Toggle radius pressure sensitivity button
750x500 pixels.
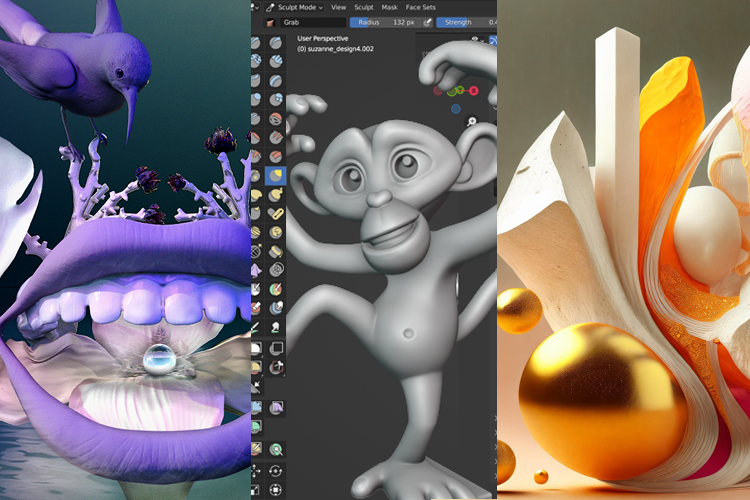tap(427, 21)
